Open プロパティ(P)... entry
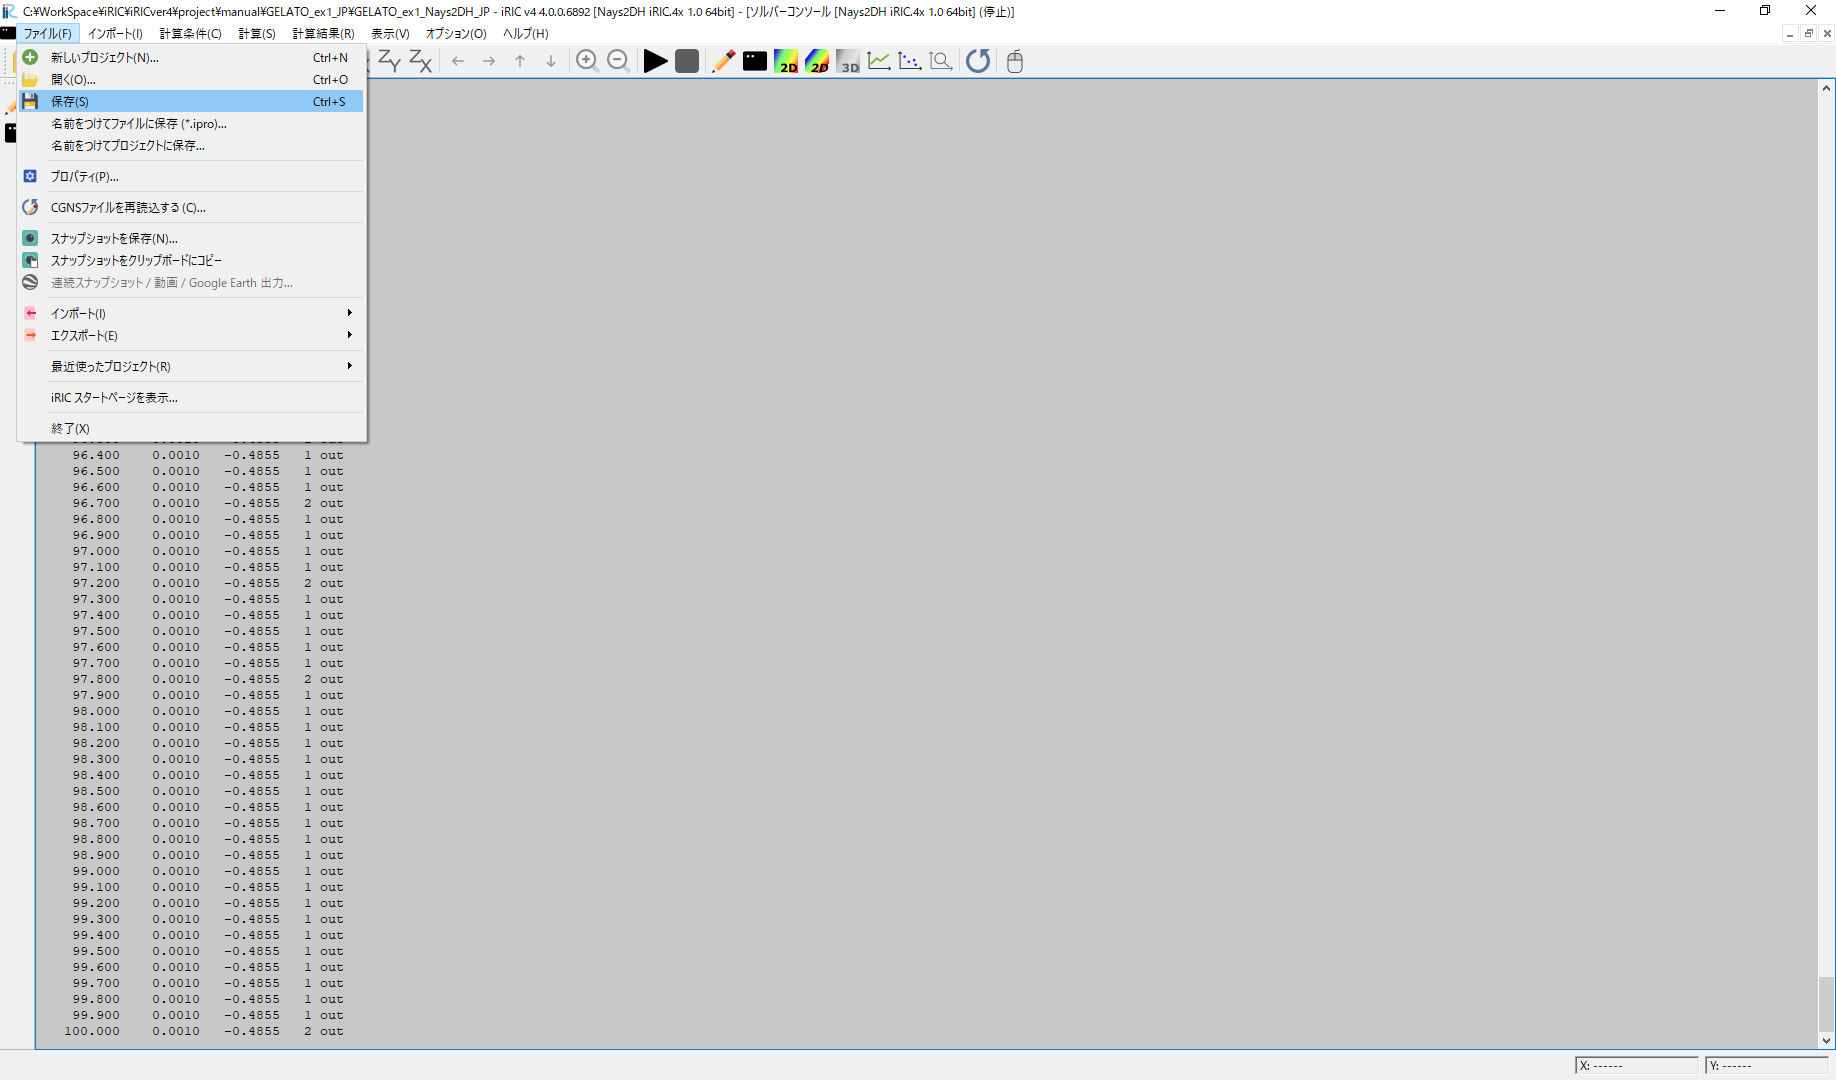 (191, 176)
